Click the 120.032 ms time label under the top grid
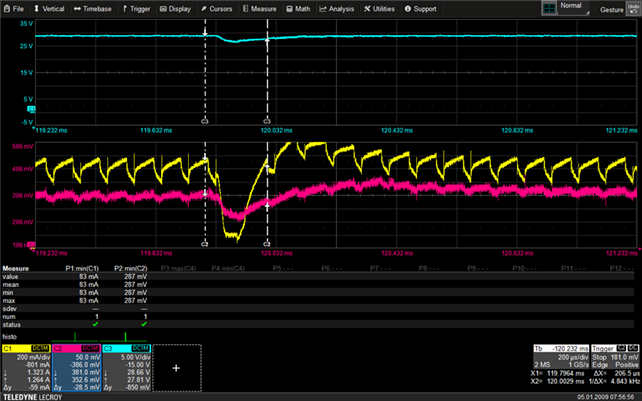642x401 pixels. tap(276, 130)
